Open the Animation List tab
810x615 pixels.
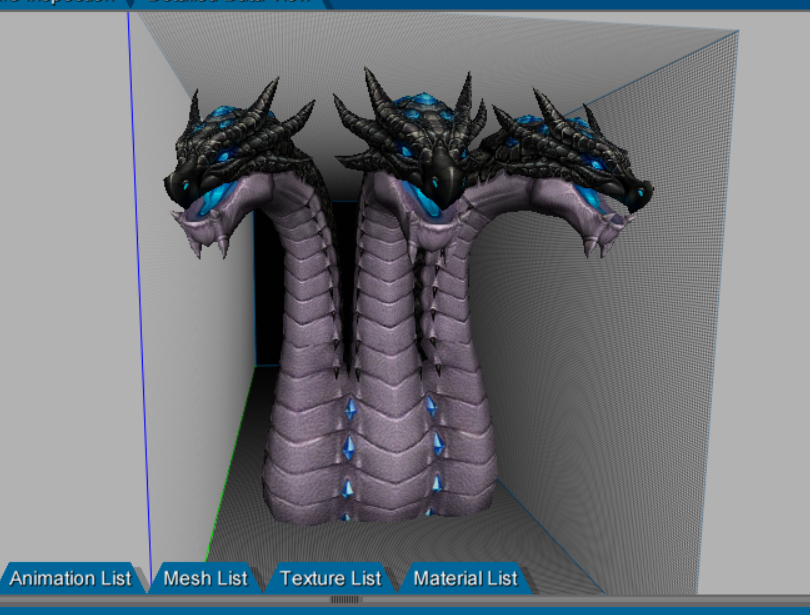pyautogui.click(x=70, y=578)
